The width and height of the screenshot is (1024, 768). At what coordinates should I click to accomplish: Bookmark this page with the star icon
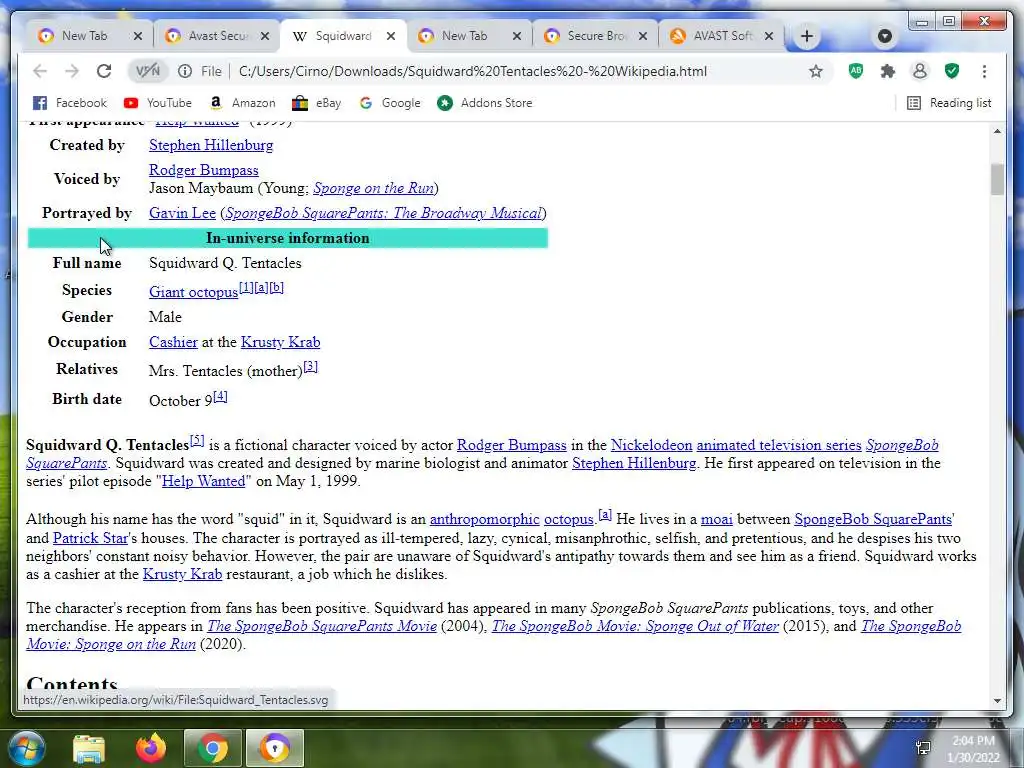pyautogui.click(x=816, y=71)
